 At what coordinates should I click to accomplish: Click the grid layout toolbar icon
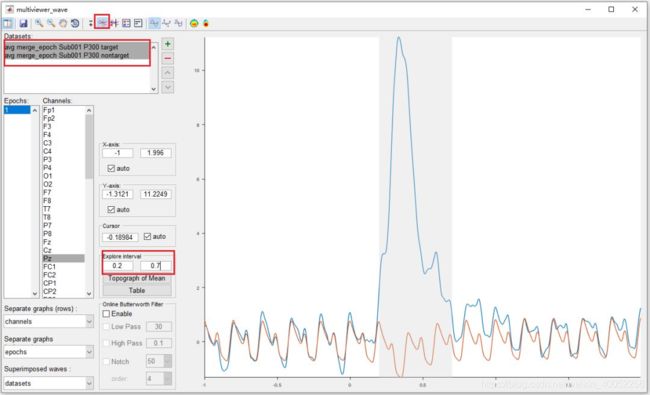click(126, 23)
